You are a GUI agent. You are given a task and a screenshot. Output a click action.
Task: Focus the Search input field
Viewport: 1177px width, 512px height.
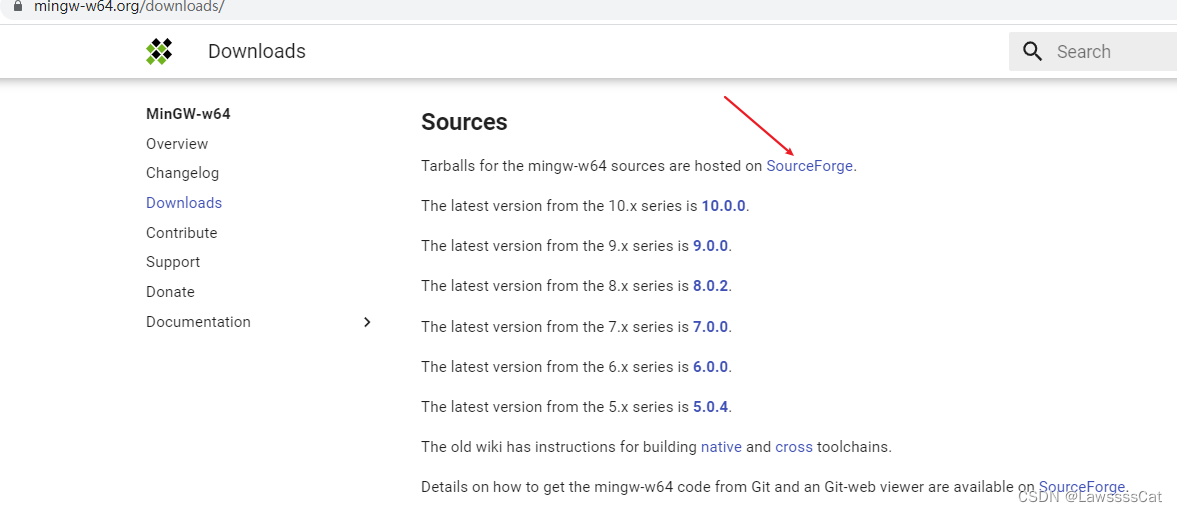1093,52
